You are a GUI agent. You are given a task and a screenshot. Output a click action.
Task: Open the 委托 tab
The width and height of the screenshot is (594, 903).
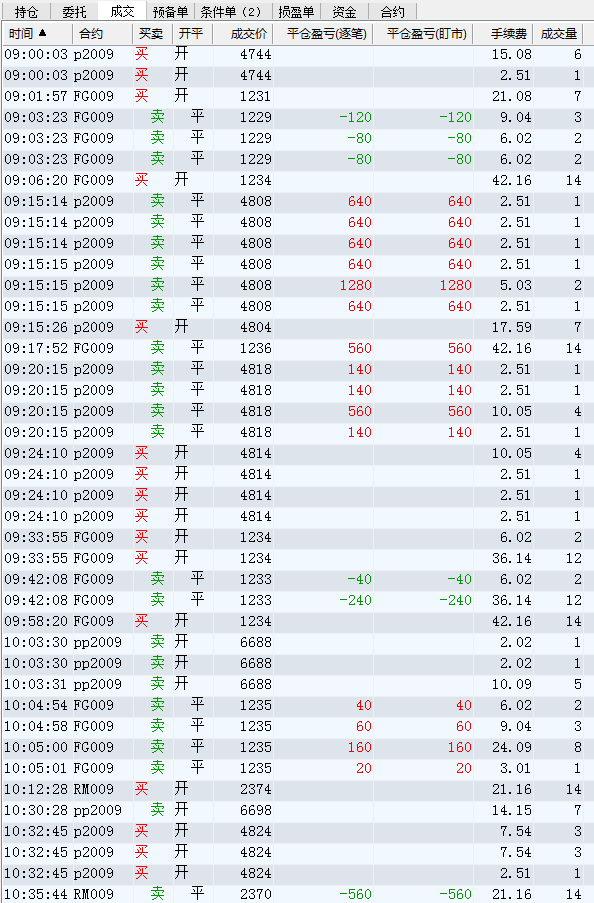[74, 12]
